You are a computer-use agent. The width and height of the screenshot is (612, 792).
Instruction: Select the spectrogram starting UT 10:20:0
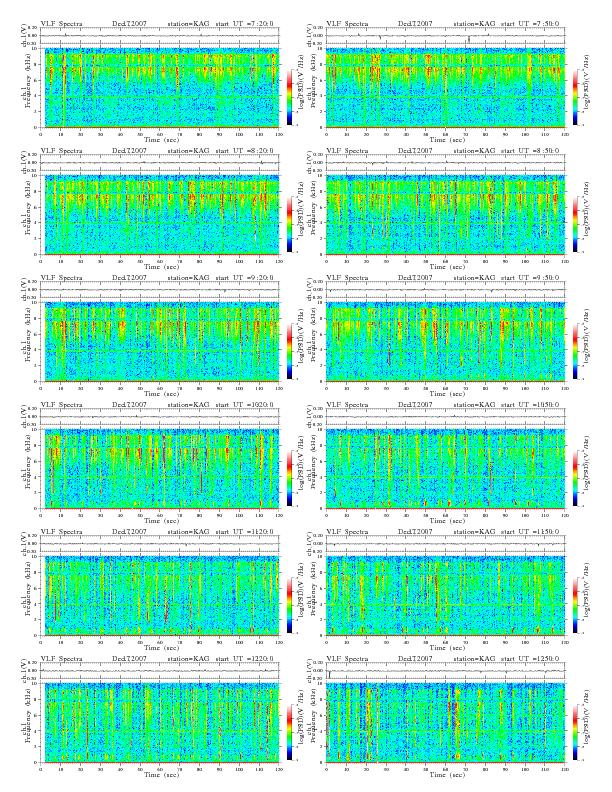[x=160, y=469]
